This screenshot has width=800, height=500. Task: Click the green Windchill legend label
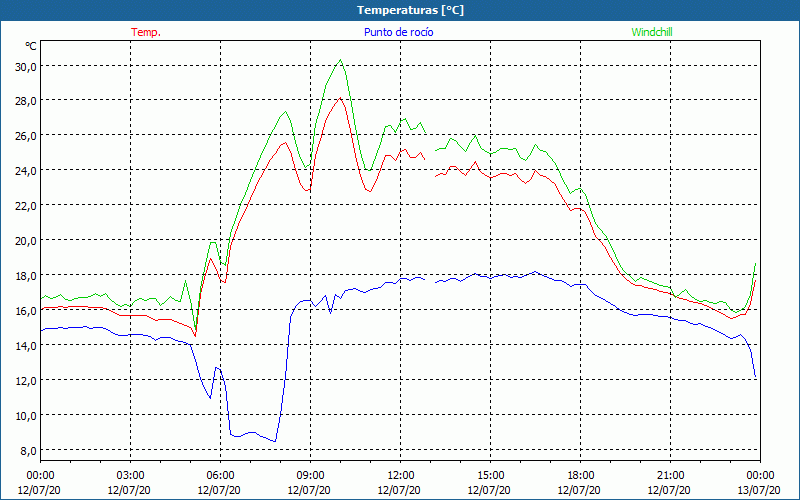click(x=652, y=32)
